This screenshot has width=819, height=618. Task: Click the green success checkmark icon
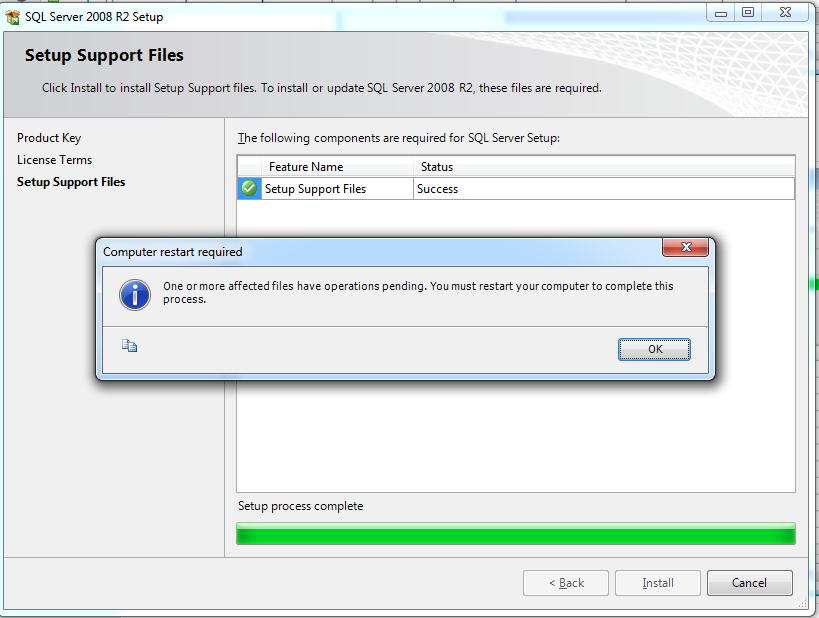pyautogui.click(x=249, y=188)
